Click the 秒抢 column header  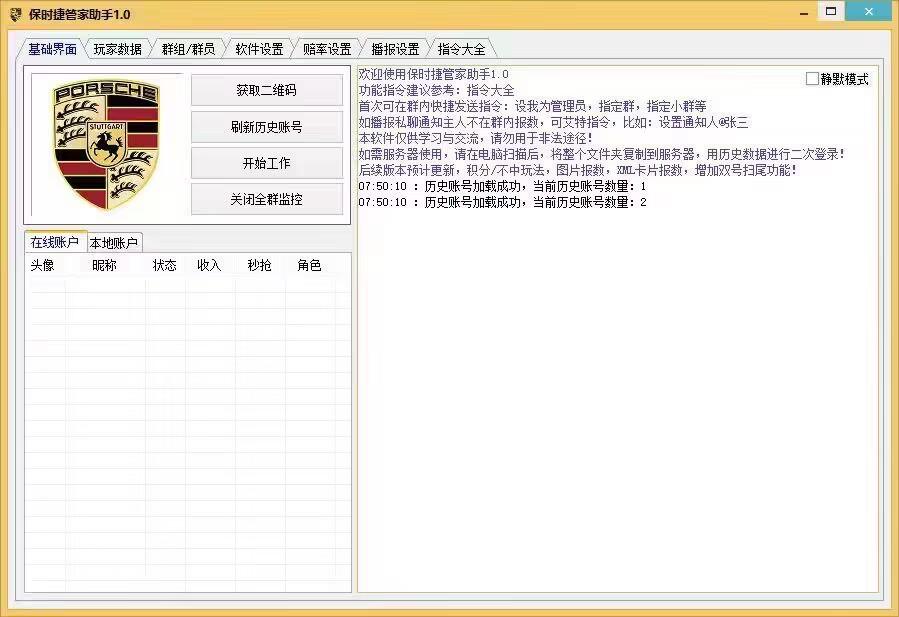click(259, 265)
